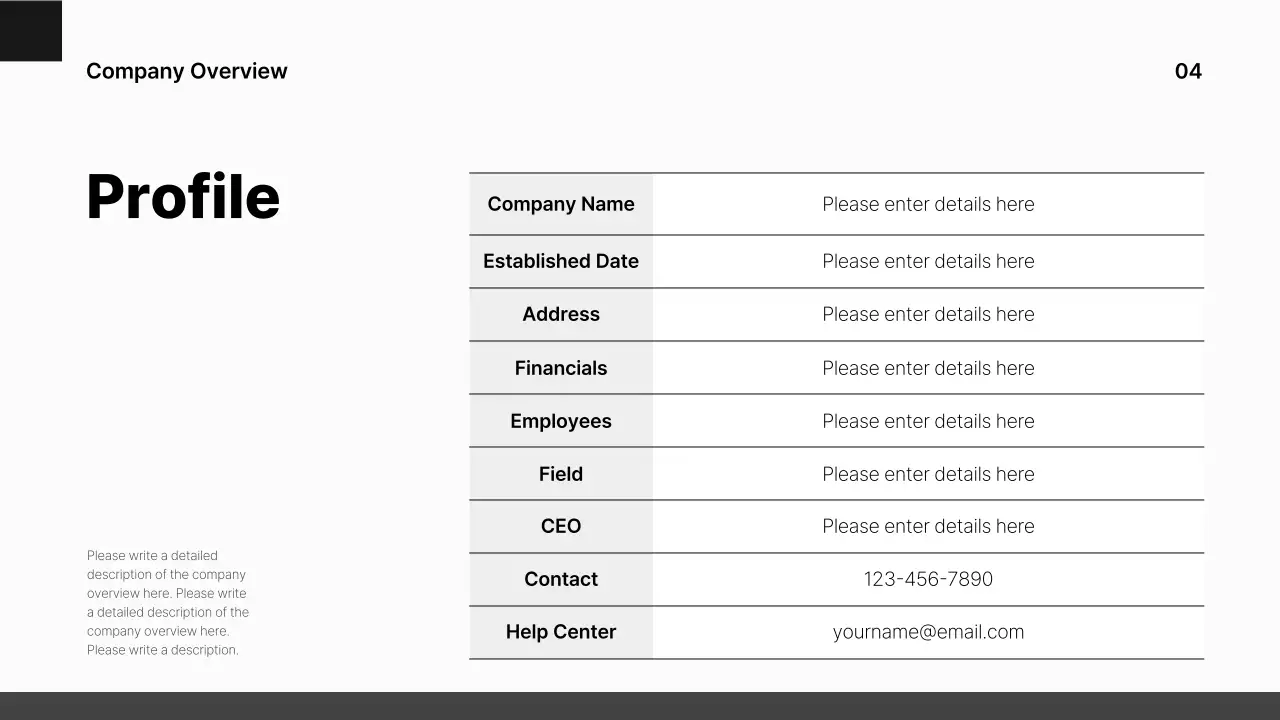Image resolution: width=1280 pixels, height=720 pixels.
Task: Click the large Profile title
Action: [183, 197]
